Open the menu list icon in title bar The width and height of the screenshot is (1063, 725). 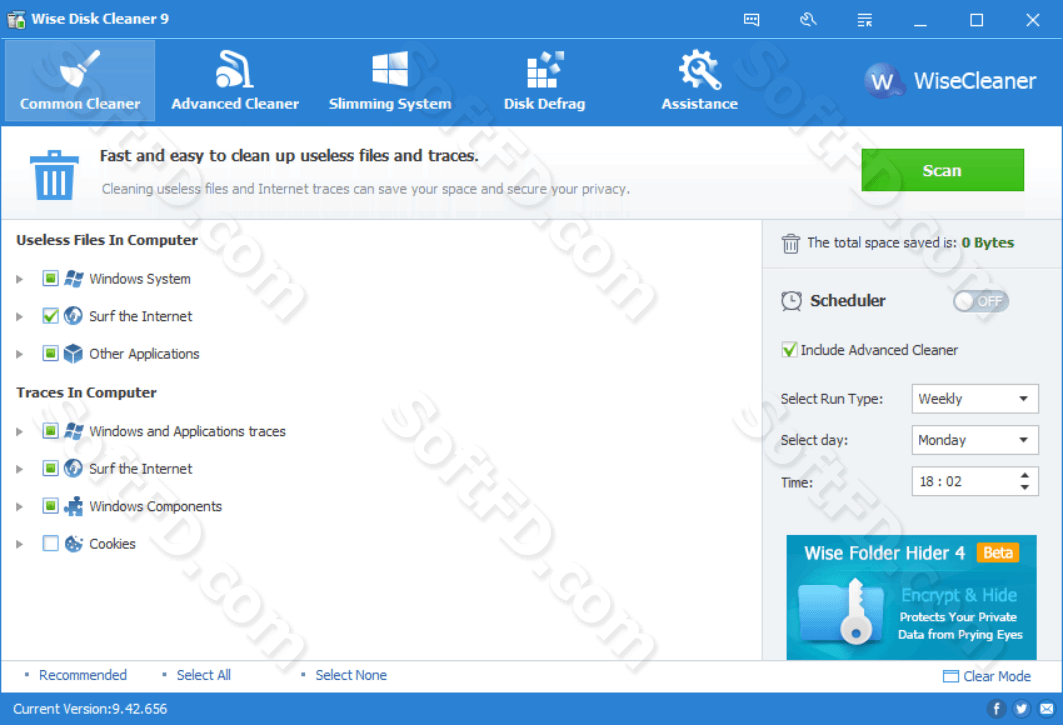point(864,20)
